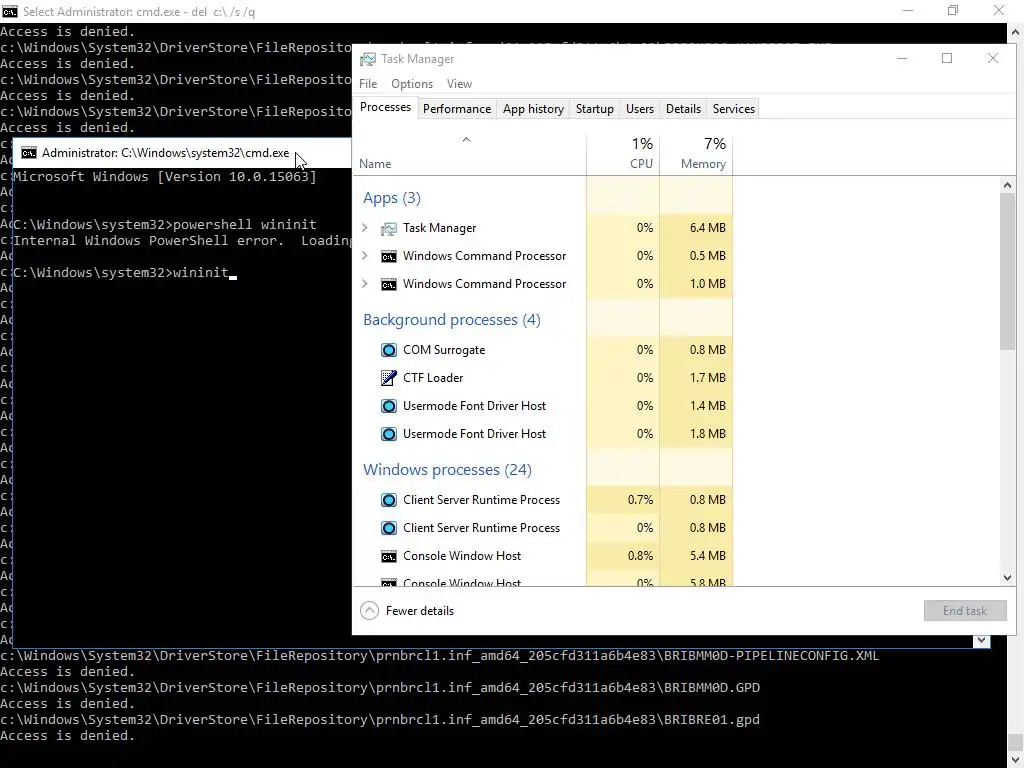
Task: Click the 1.4 MB Usermode Font Driver Host icon
Action: pyautogui.click(x=389, y=406)
